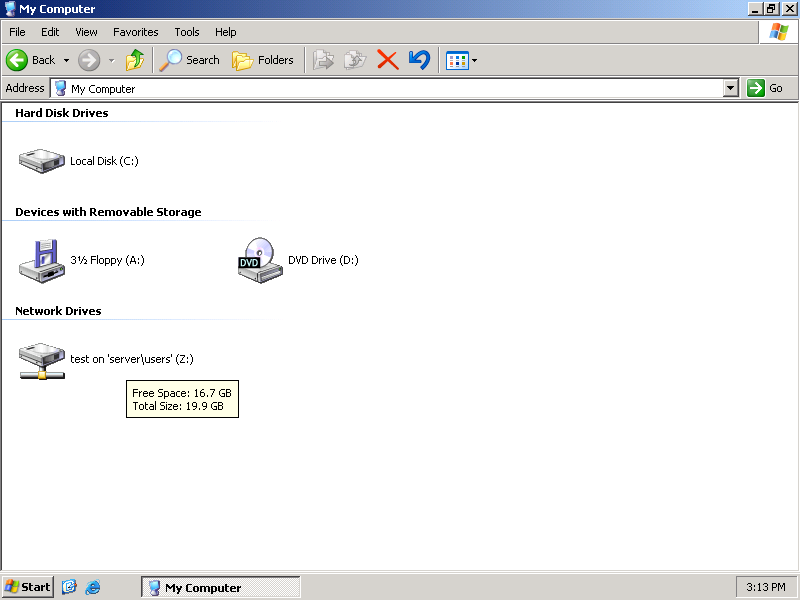This screenshot has height=600, width=800.
Task: Click the My Computer taskbar button
Action: pyautogui.click(x=220, y=587)
